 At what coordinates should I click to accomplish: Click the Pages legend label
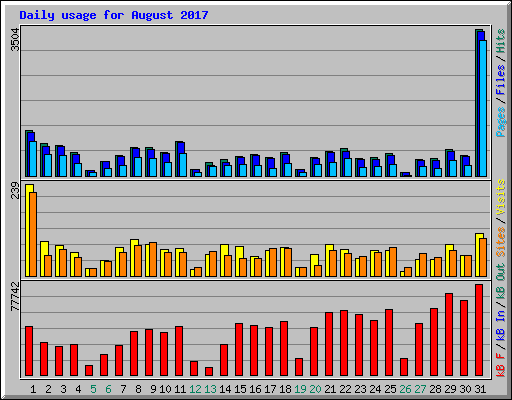[501, 122]
